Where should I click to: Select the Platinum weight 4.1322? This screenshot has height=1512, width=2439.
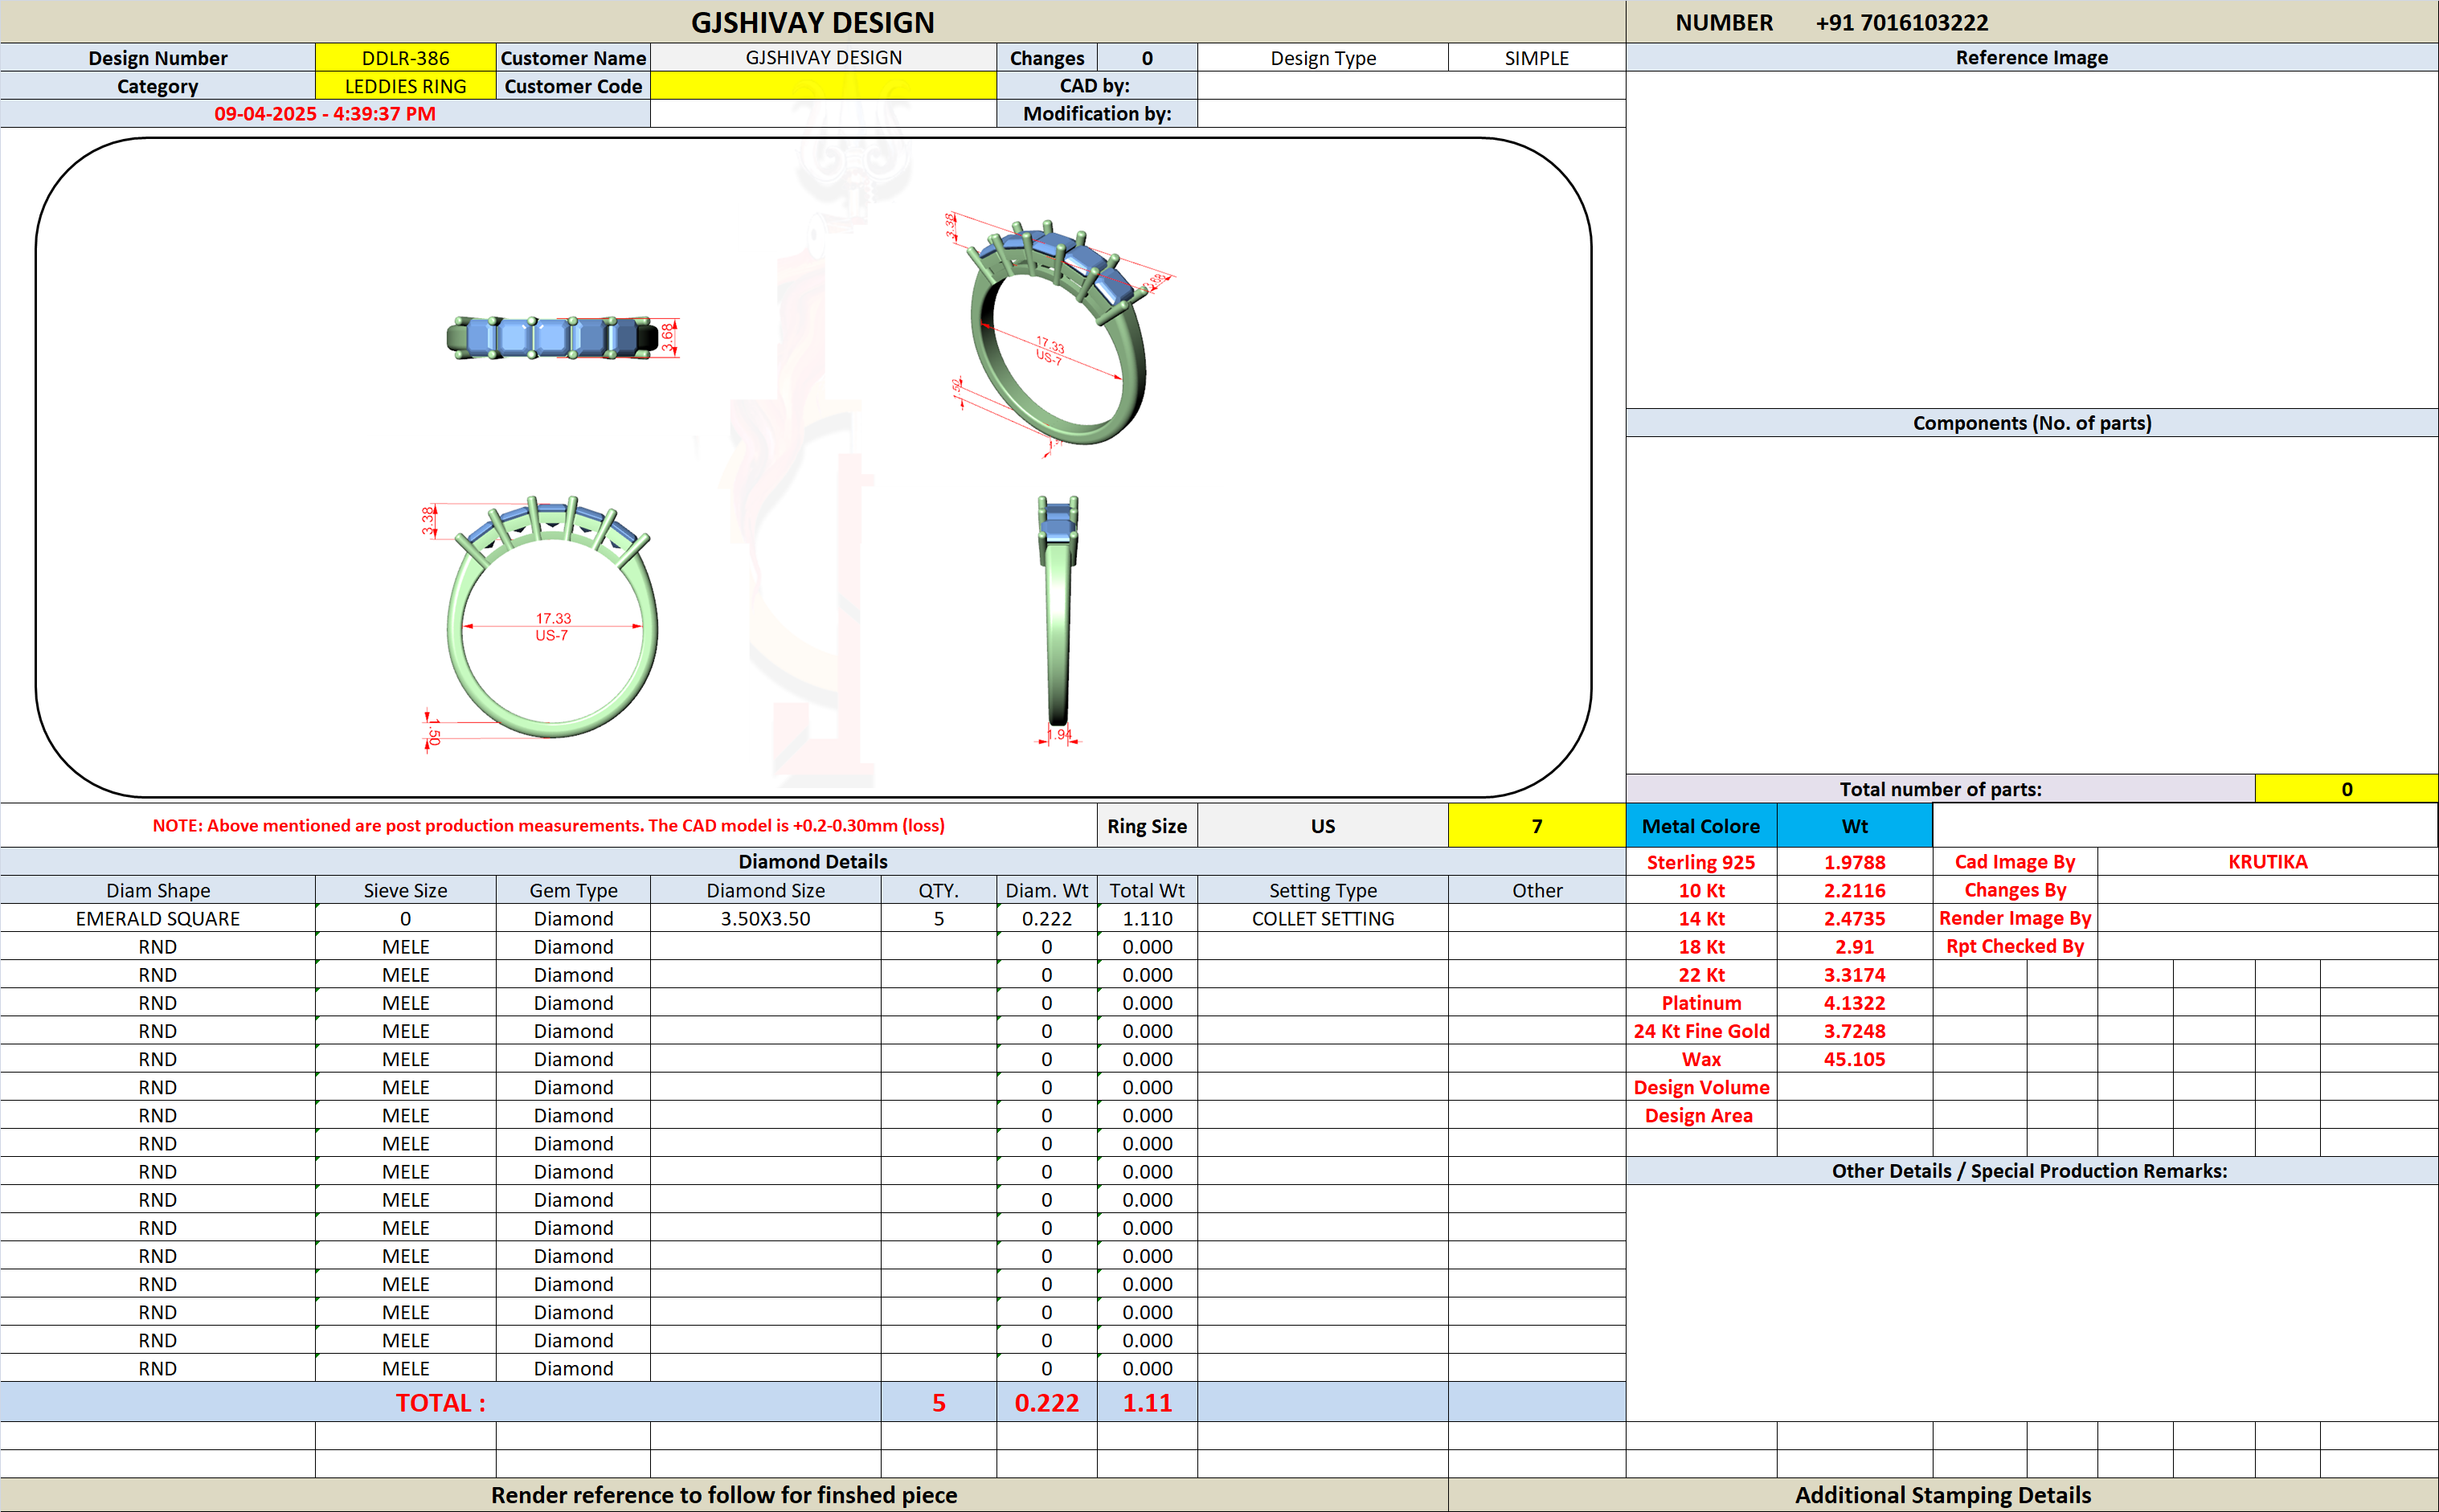[1854, 1002]
